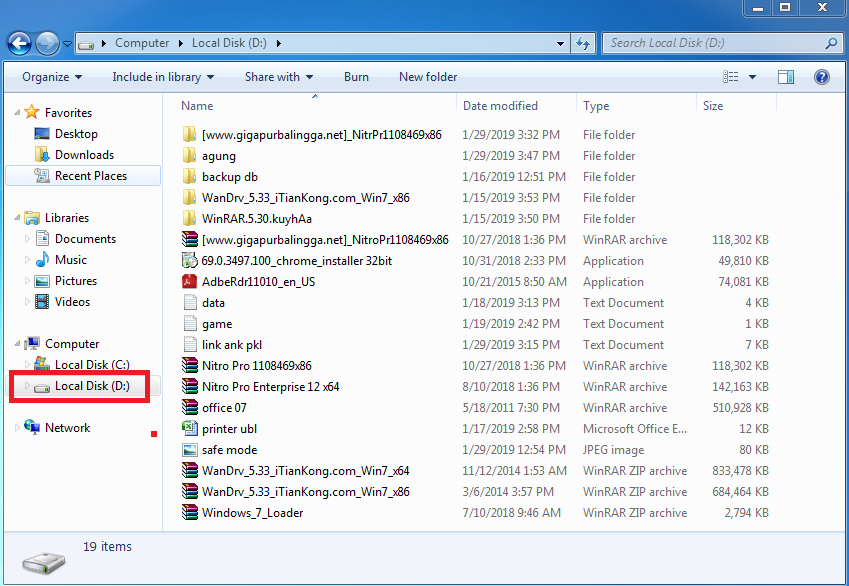The image size is (849, 586).
Task: Select Favorites in the navigation pane
Action: coord(68,113)
